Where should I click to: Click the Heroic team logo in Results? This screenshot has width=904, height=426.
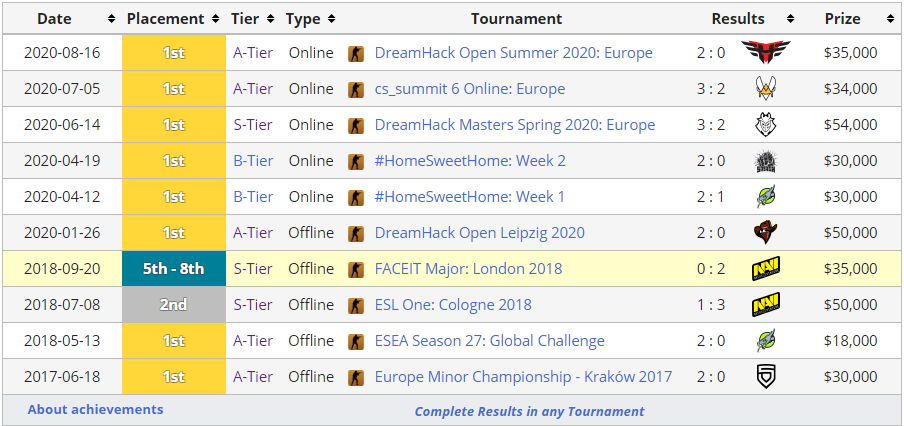(x=766, y=53)
